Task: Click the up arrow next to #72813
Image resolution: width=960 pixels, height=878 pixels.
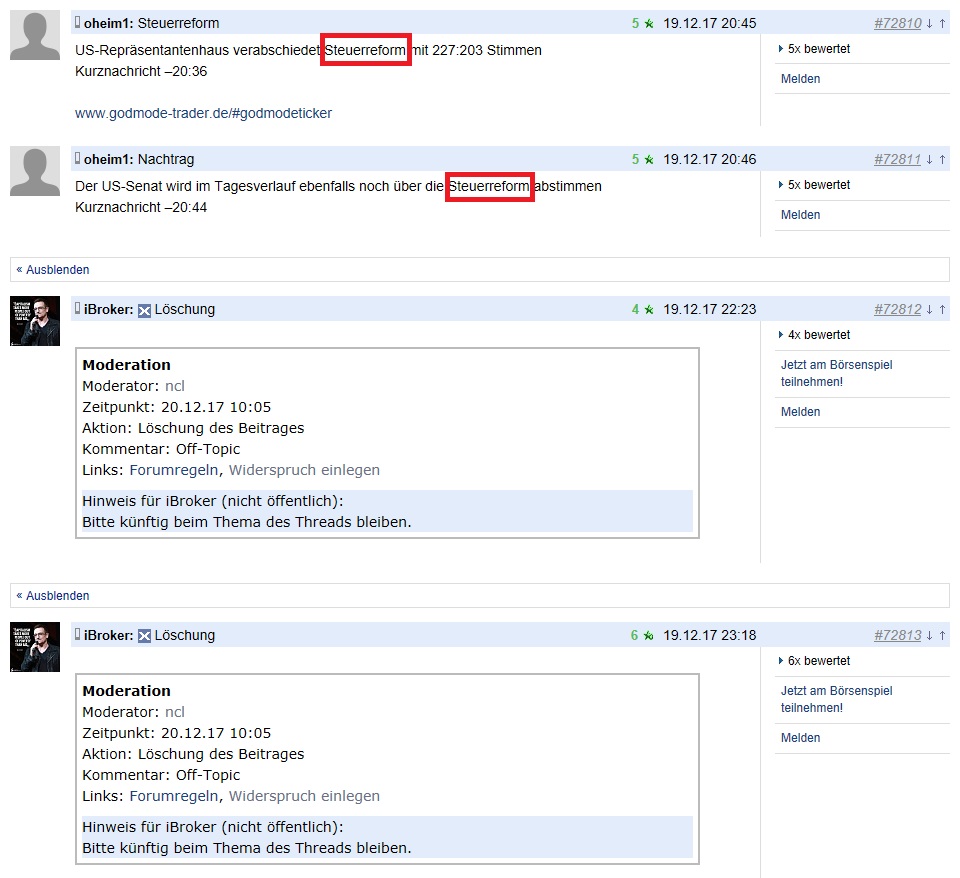Action: pyautogui.click(x=942, y=635)
